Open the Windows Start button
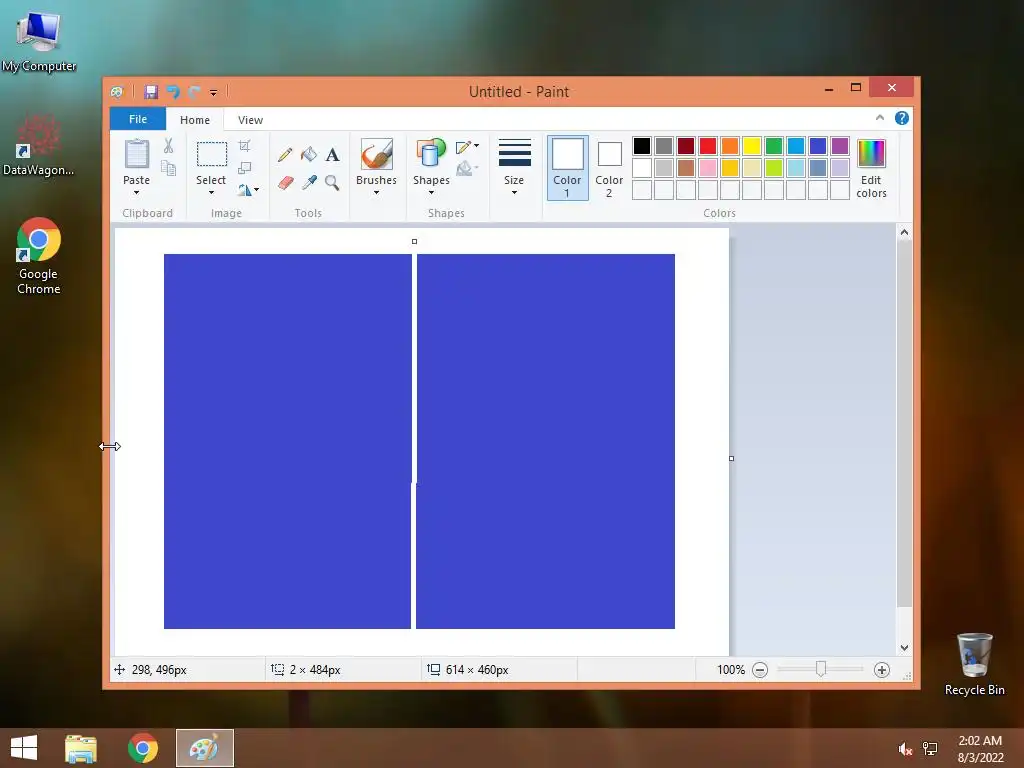1024x768 pixels. 24,748
